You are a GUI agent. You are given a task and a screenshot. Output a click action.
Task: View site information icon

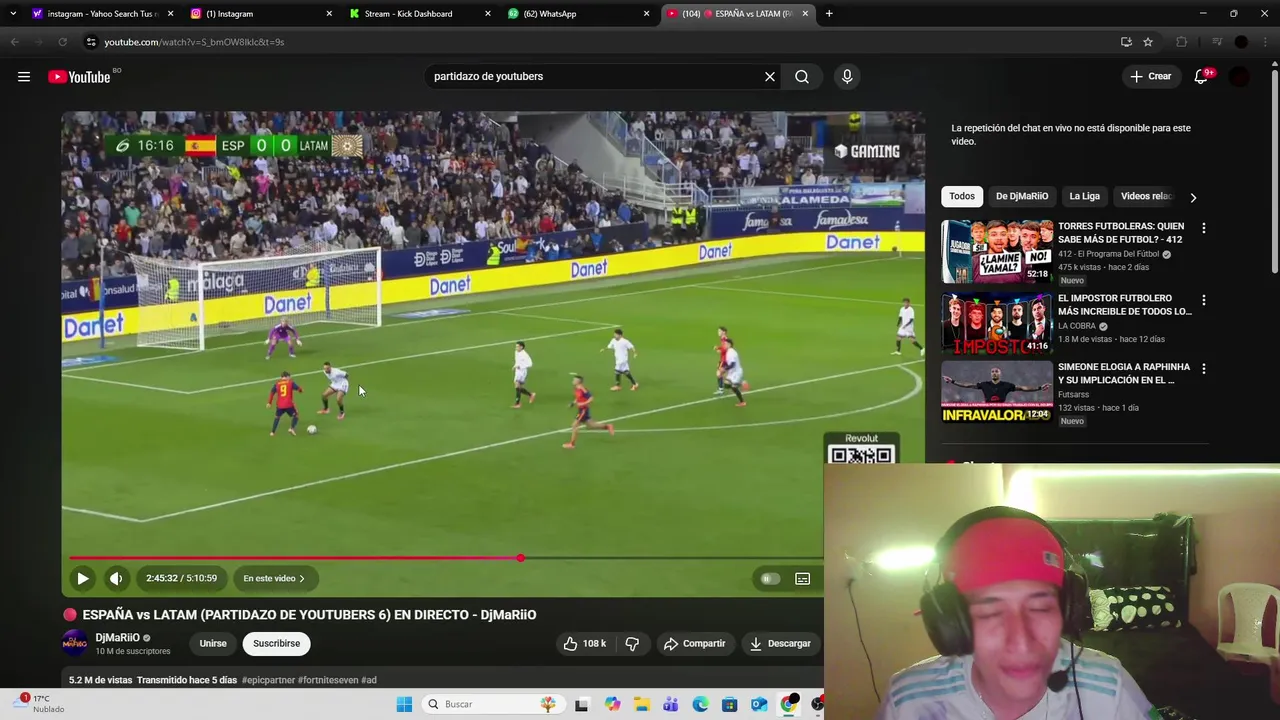[x=91, y=42]
